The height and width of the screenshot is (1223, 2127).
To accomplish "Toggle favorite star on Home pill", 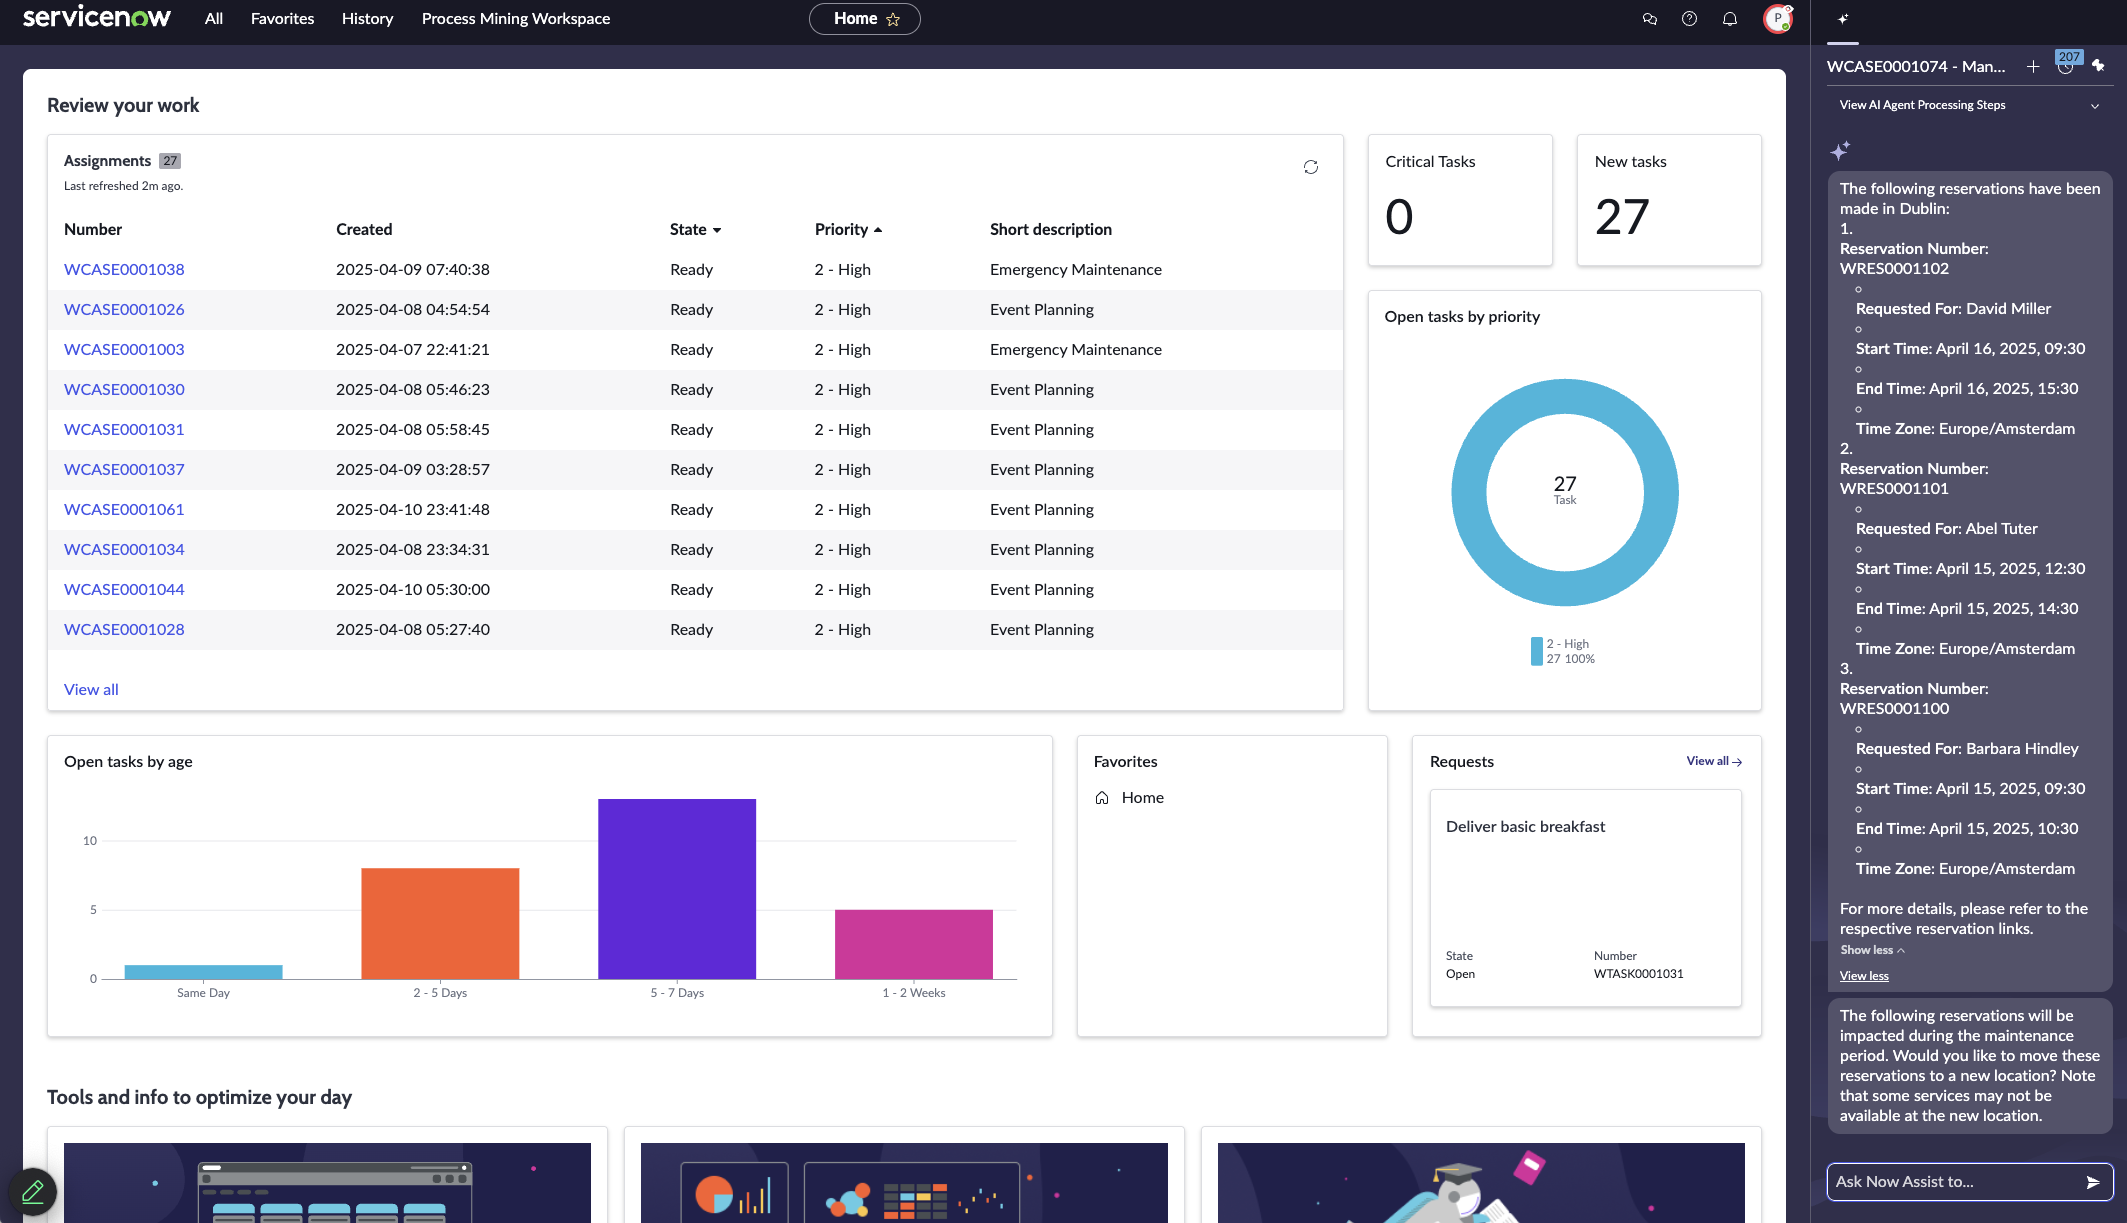I will pos(893,19).
